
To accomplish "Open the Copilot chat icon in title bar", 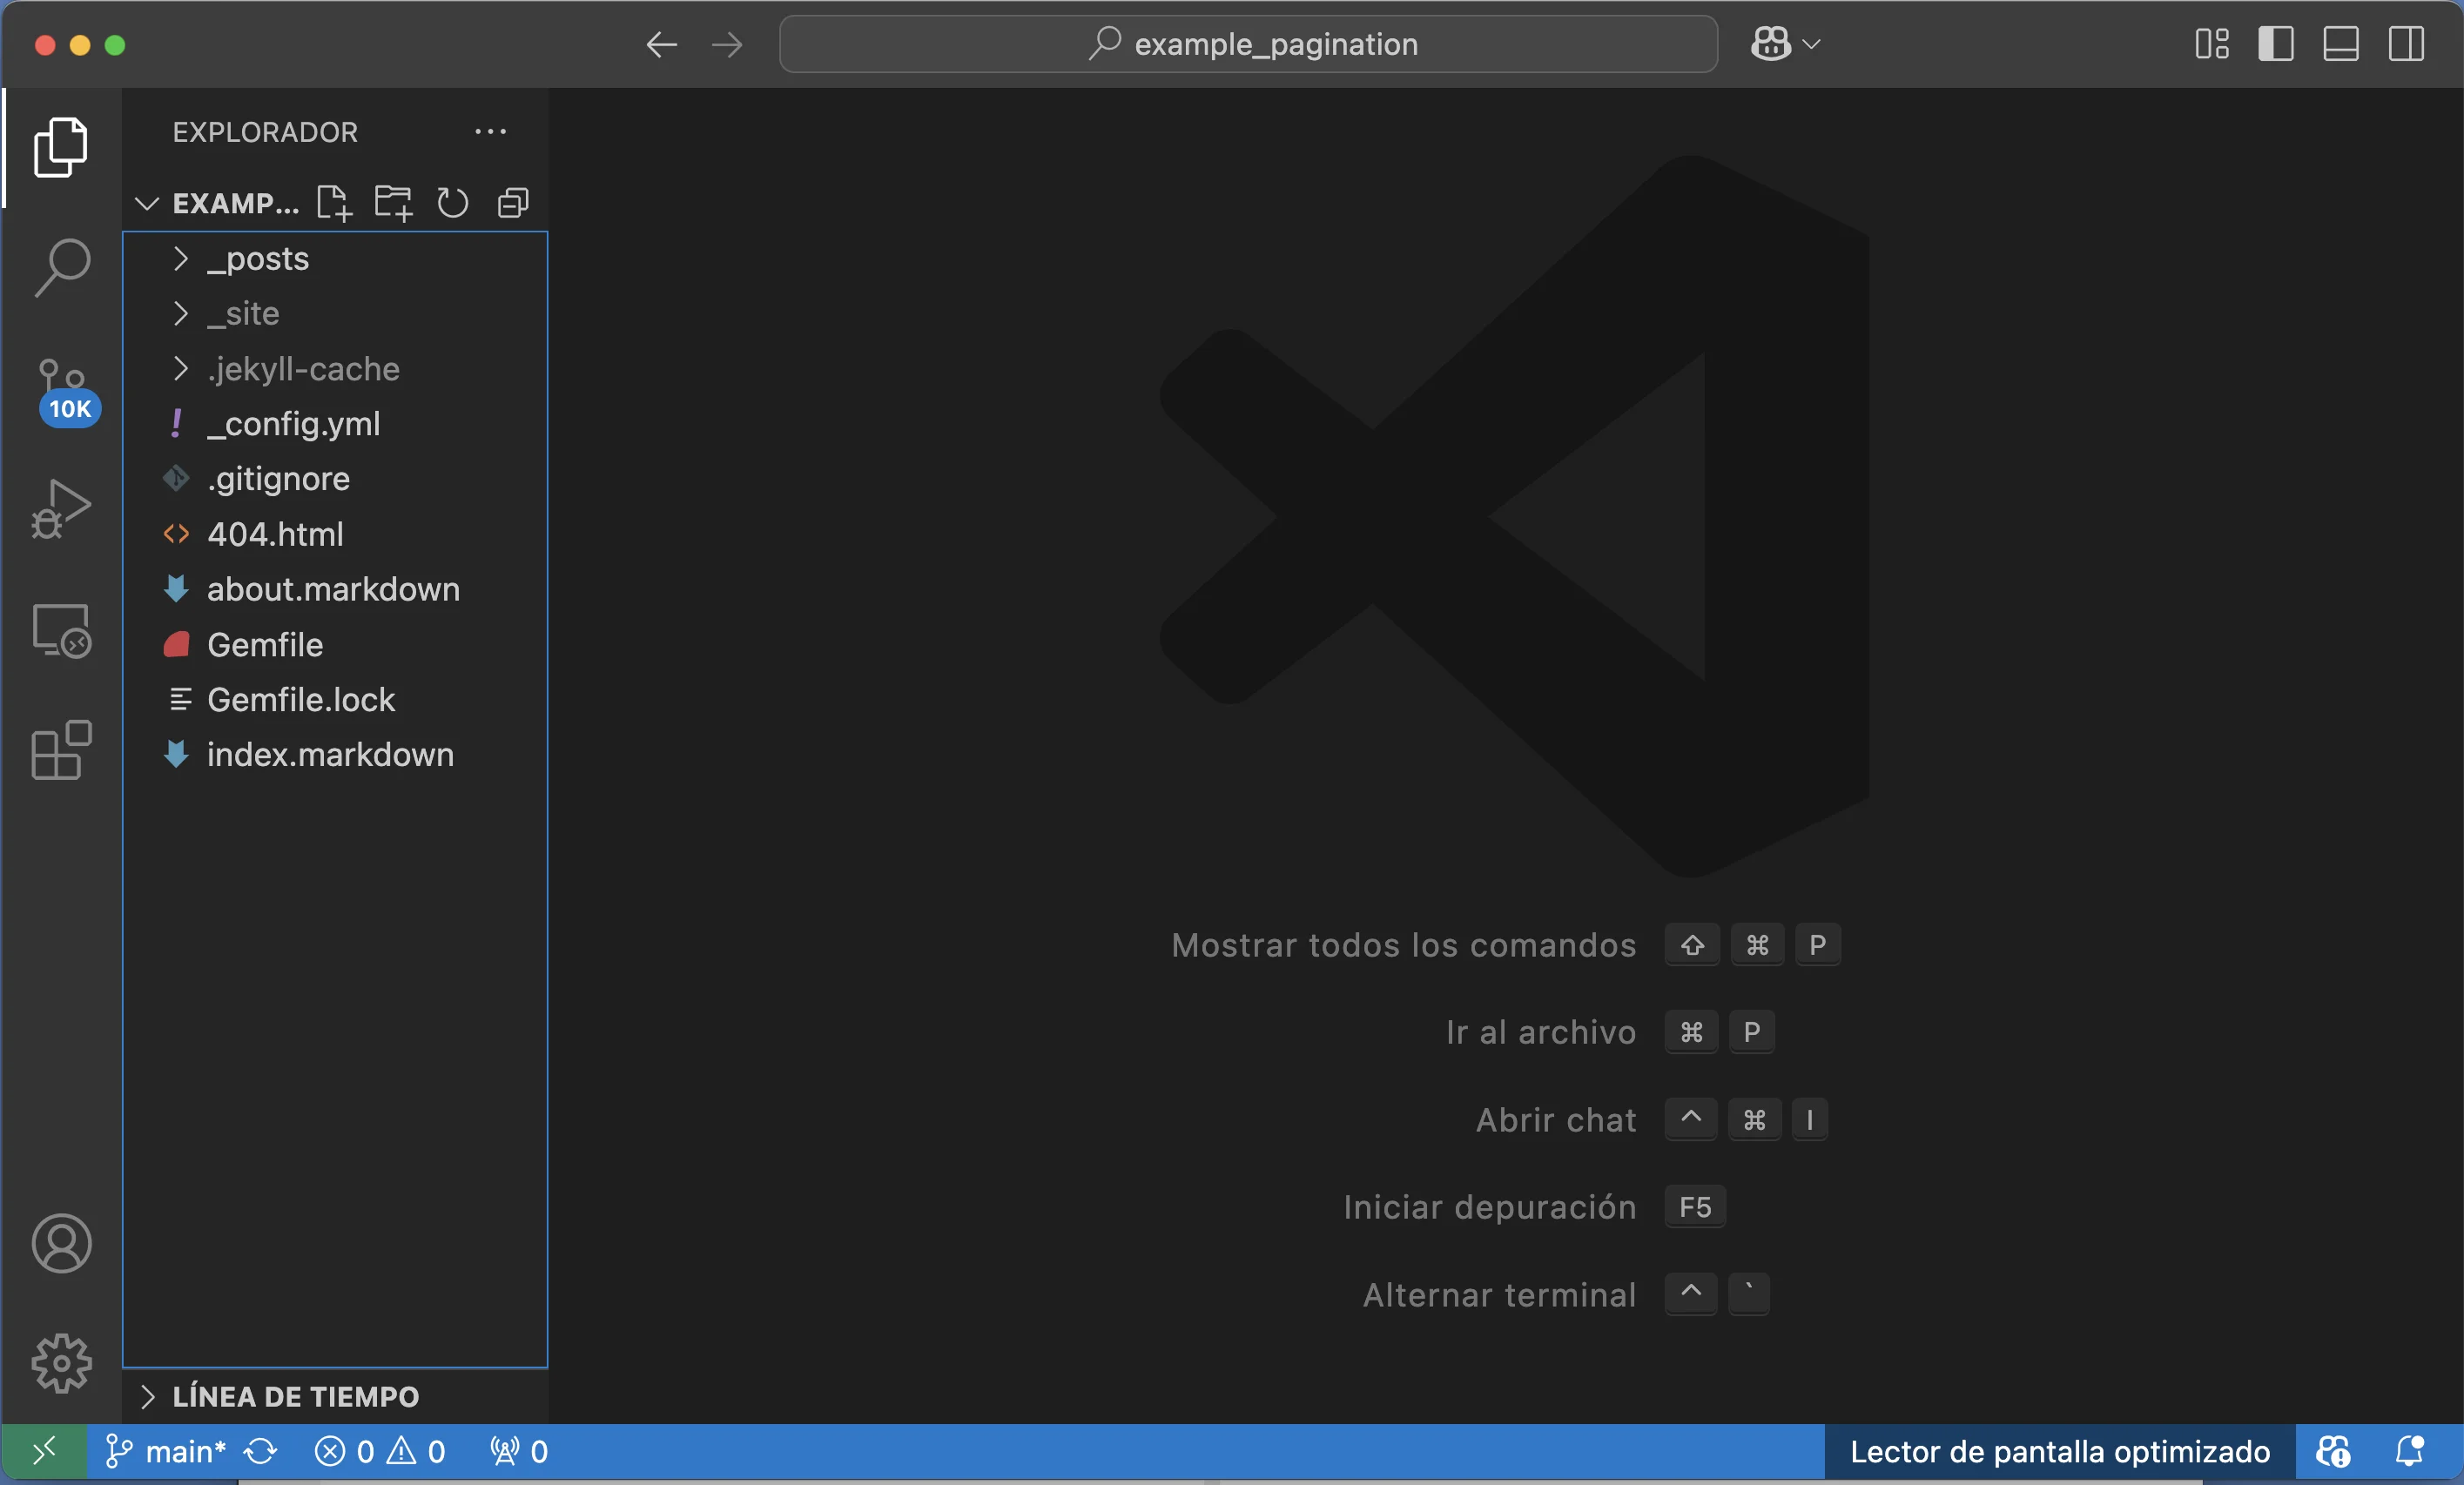I will coord(1770,44).
